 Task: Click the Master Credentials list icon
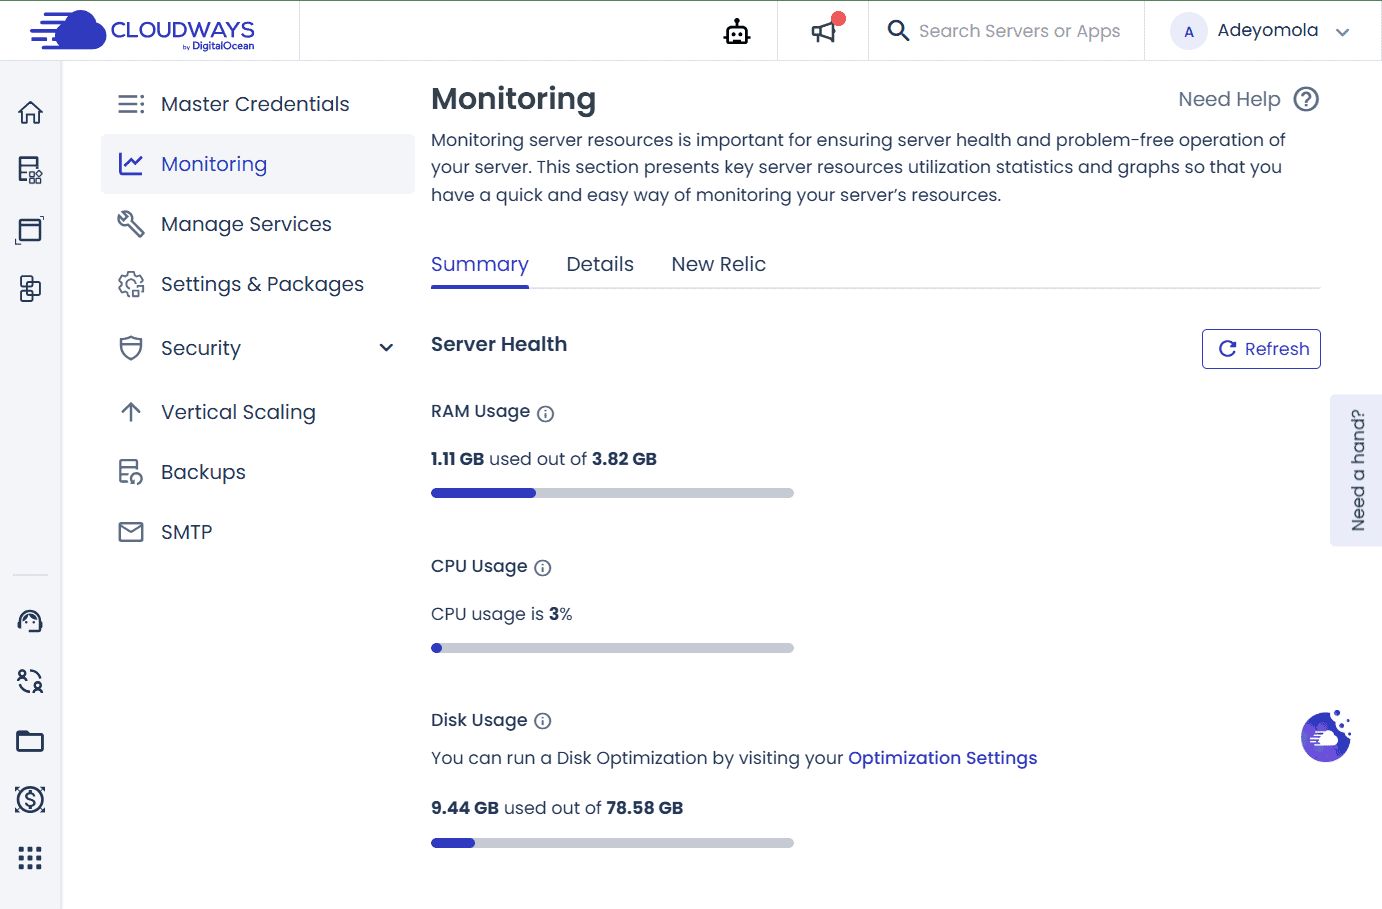pos(131,104)
